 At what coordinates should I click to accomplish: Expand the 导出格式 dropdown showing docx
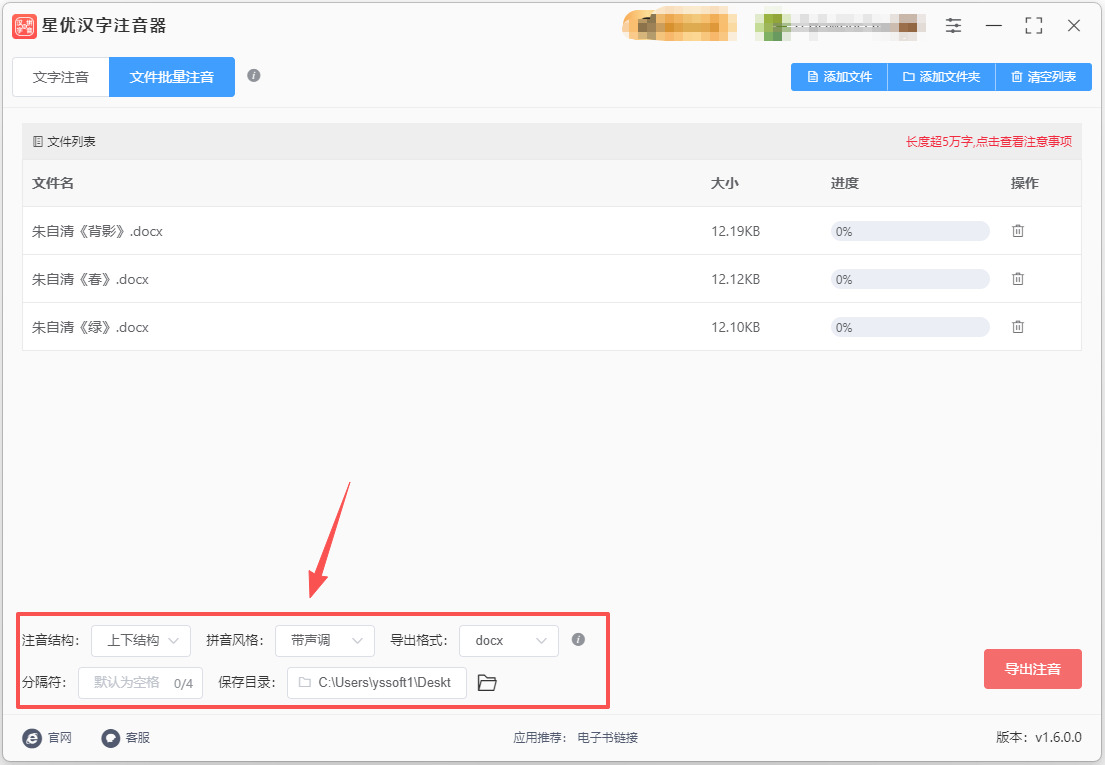(509, 640)
